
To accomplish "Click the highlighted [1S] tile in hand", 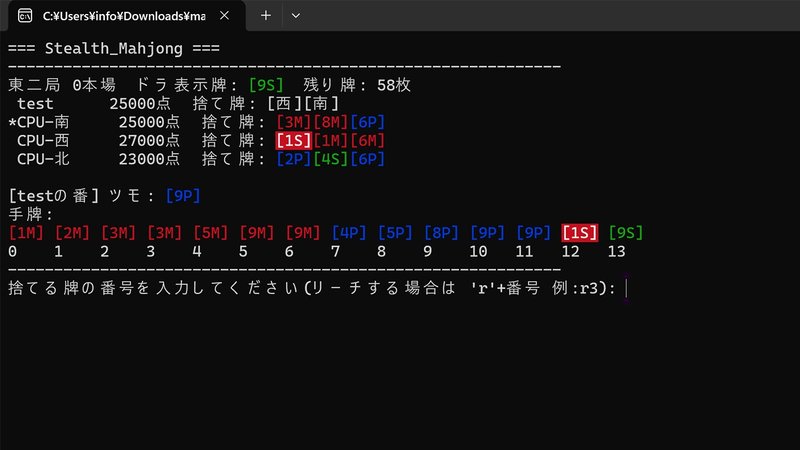I will 580,233.
